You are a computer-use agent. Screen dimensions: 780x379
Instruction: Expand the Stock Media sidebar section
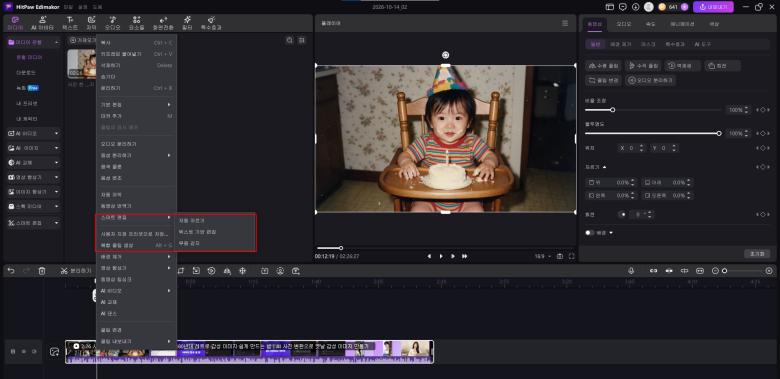[x=33, y=206]
